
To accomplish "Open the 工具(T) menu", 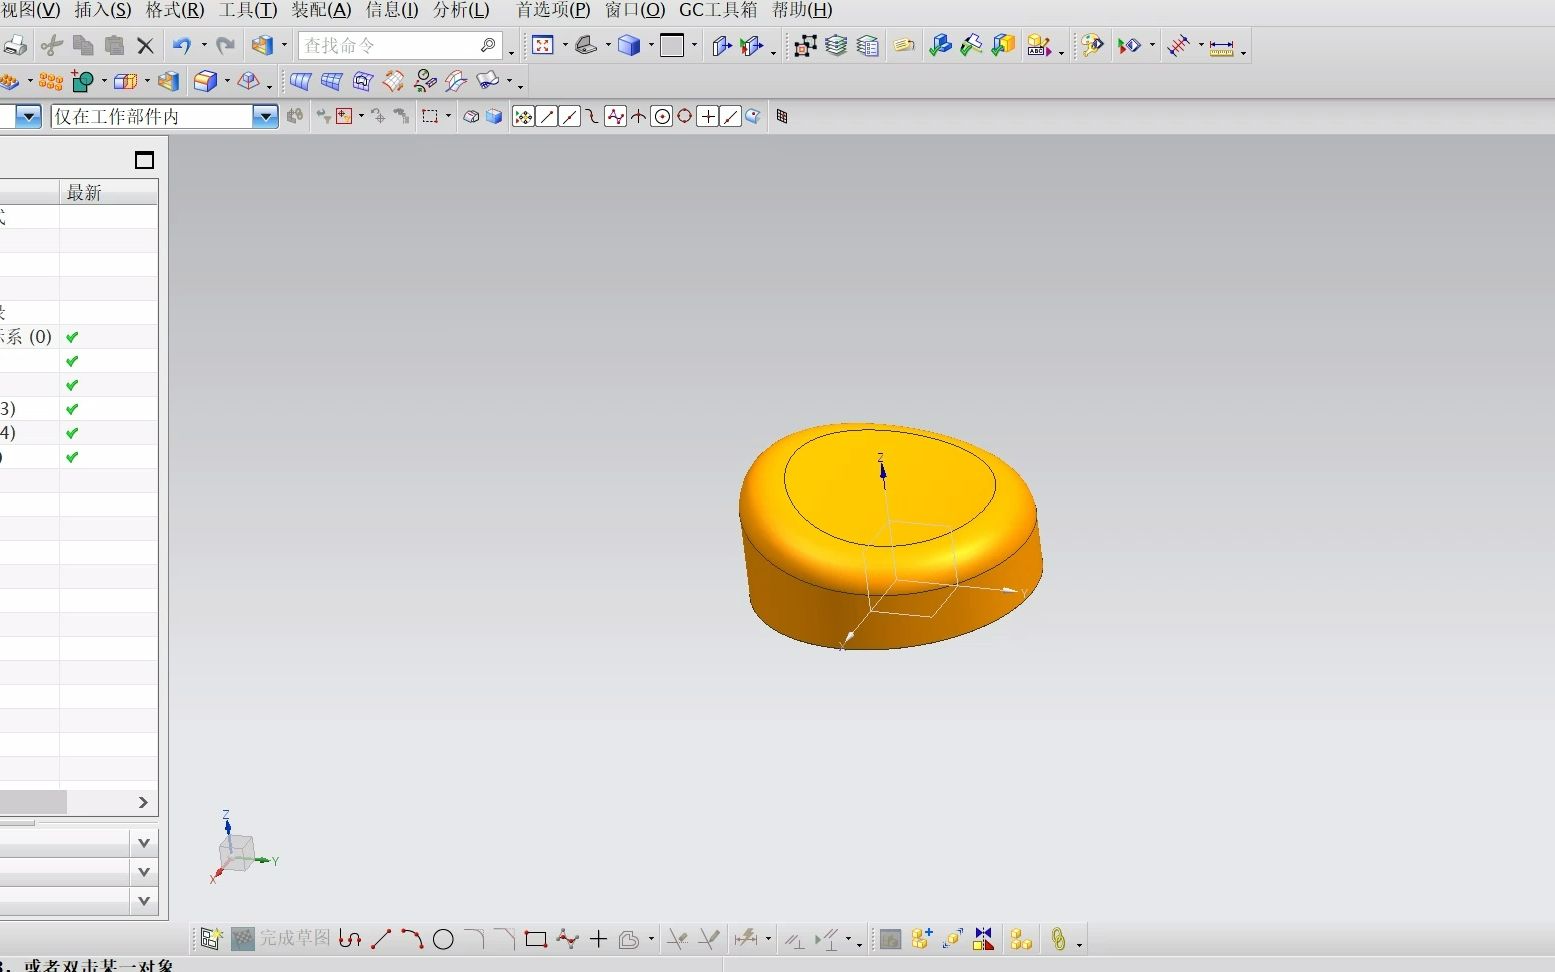I will pos(248,10).
